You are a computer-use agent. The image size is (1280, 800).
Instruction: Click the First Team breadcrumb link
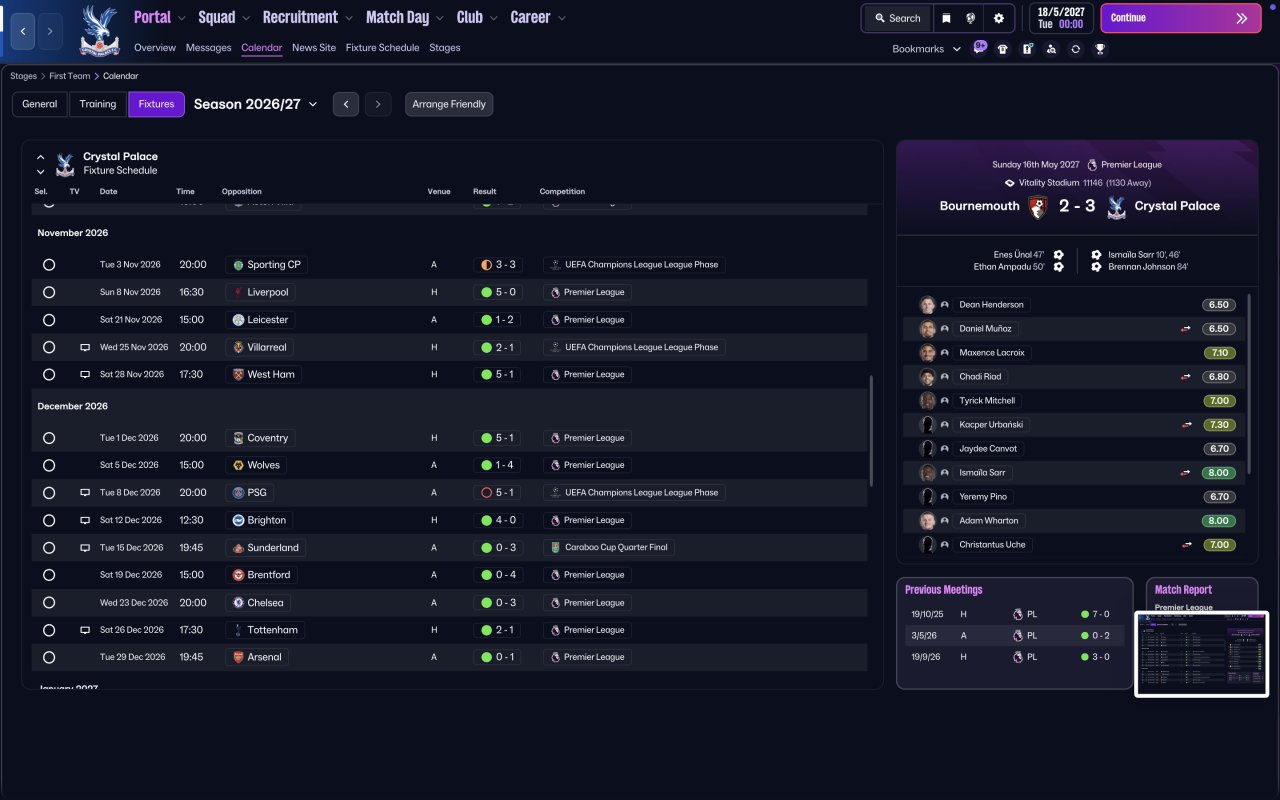pos(70,76)
